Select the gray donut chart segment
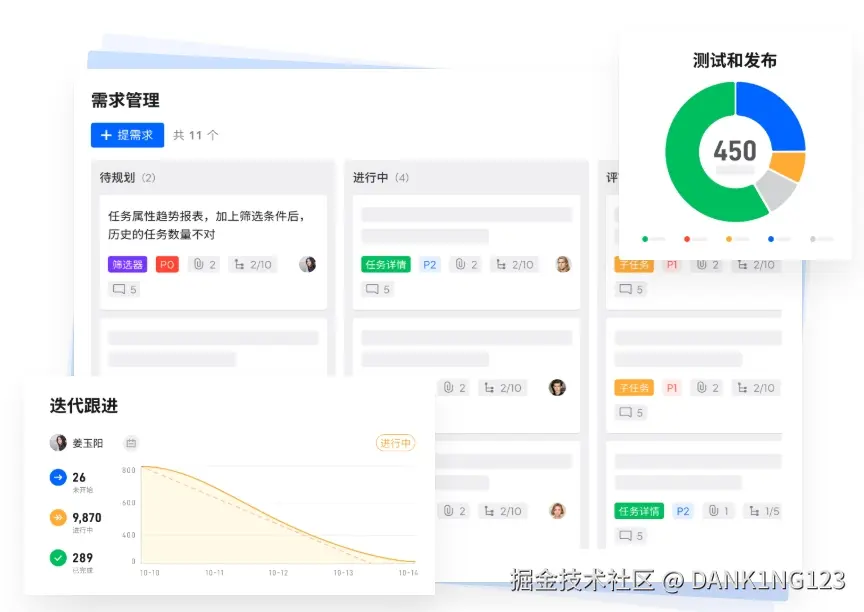Screen dimensions: 864x612 pyautogui.click(x=777, y=190)
